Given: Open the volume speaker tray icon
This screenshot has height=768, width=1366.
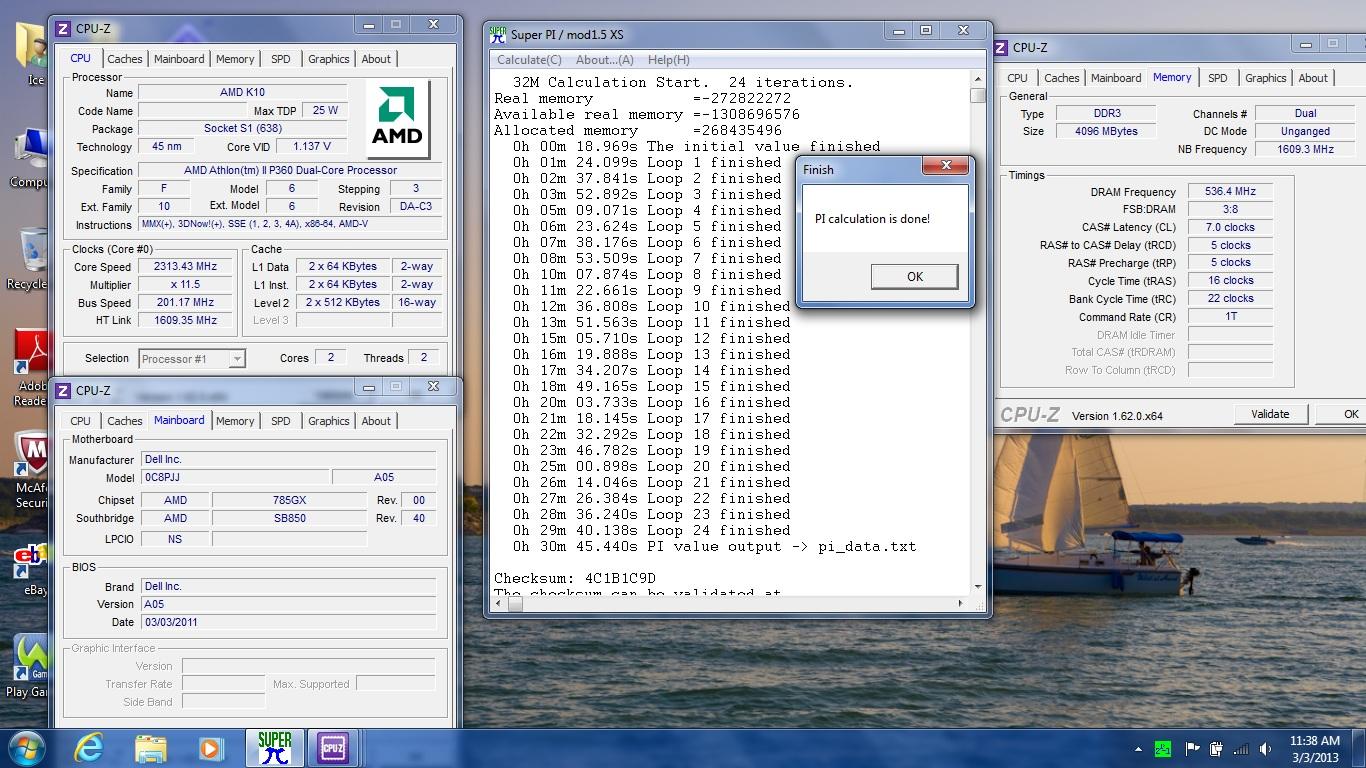Looking at the screenshot, I should 1266,749.
